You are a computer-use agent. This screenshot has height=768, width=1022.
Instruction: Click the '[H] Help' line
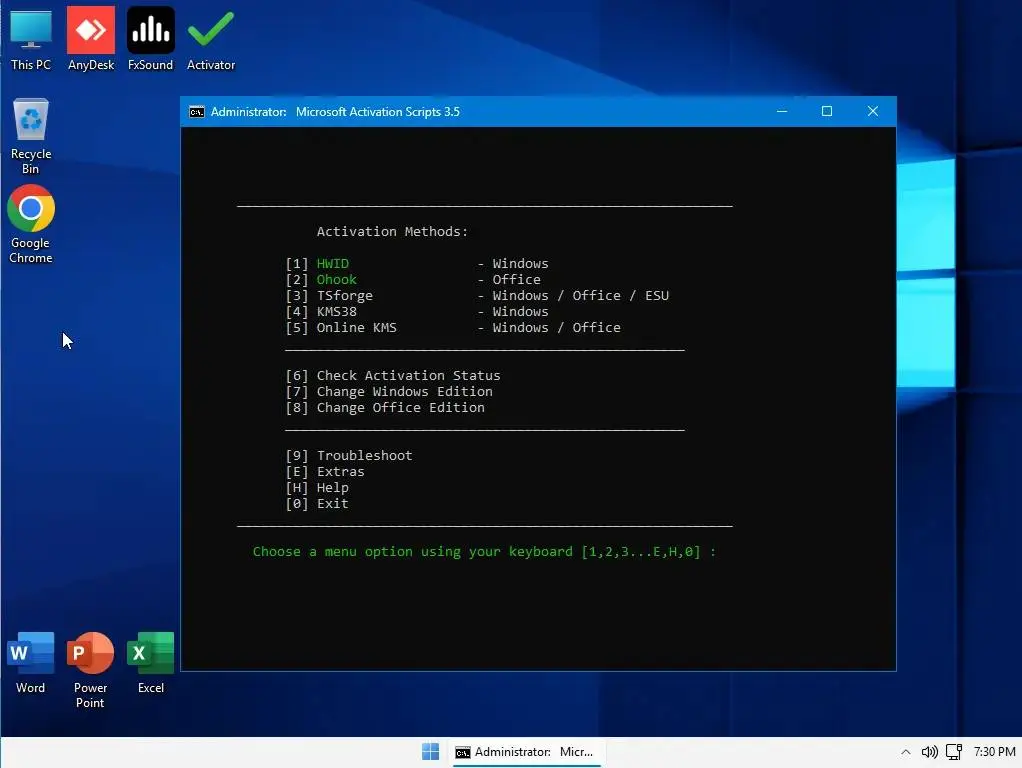tap(317, 488)
